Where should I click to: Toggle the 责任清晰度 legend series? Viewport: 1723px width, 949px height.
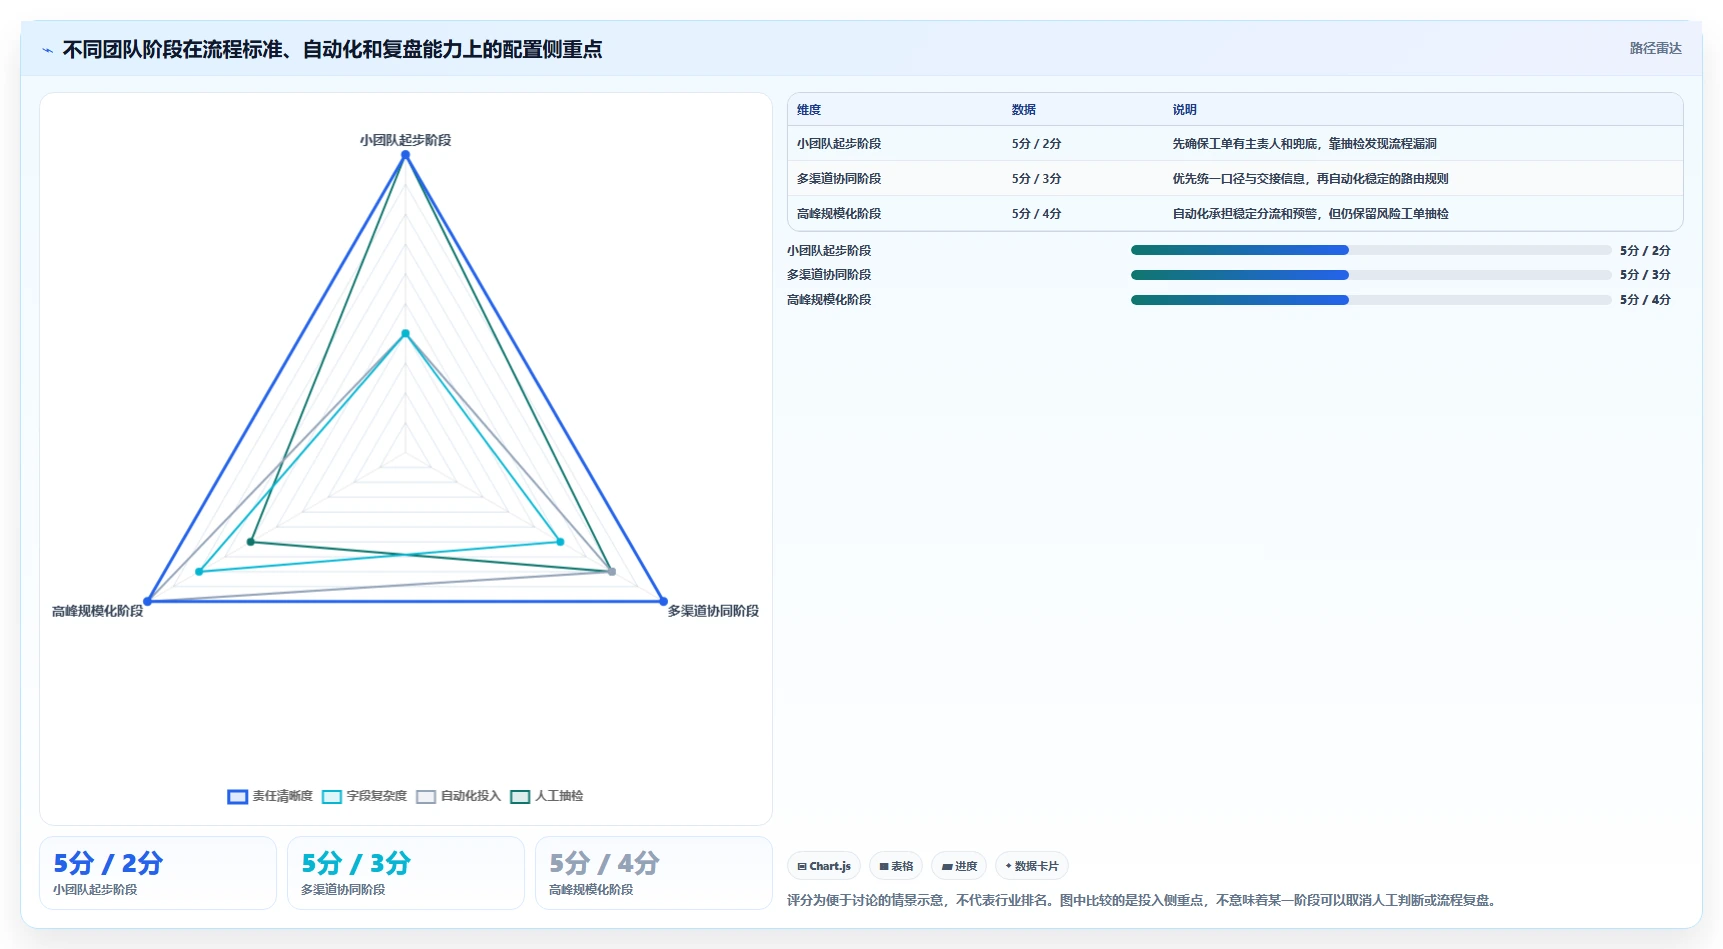tap(270, 796)
